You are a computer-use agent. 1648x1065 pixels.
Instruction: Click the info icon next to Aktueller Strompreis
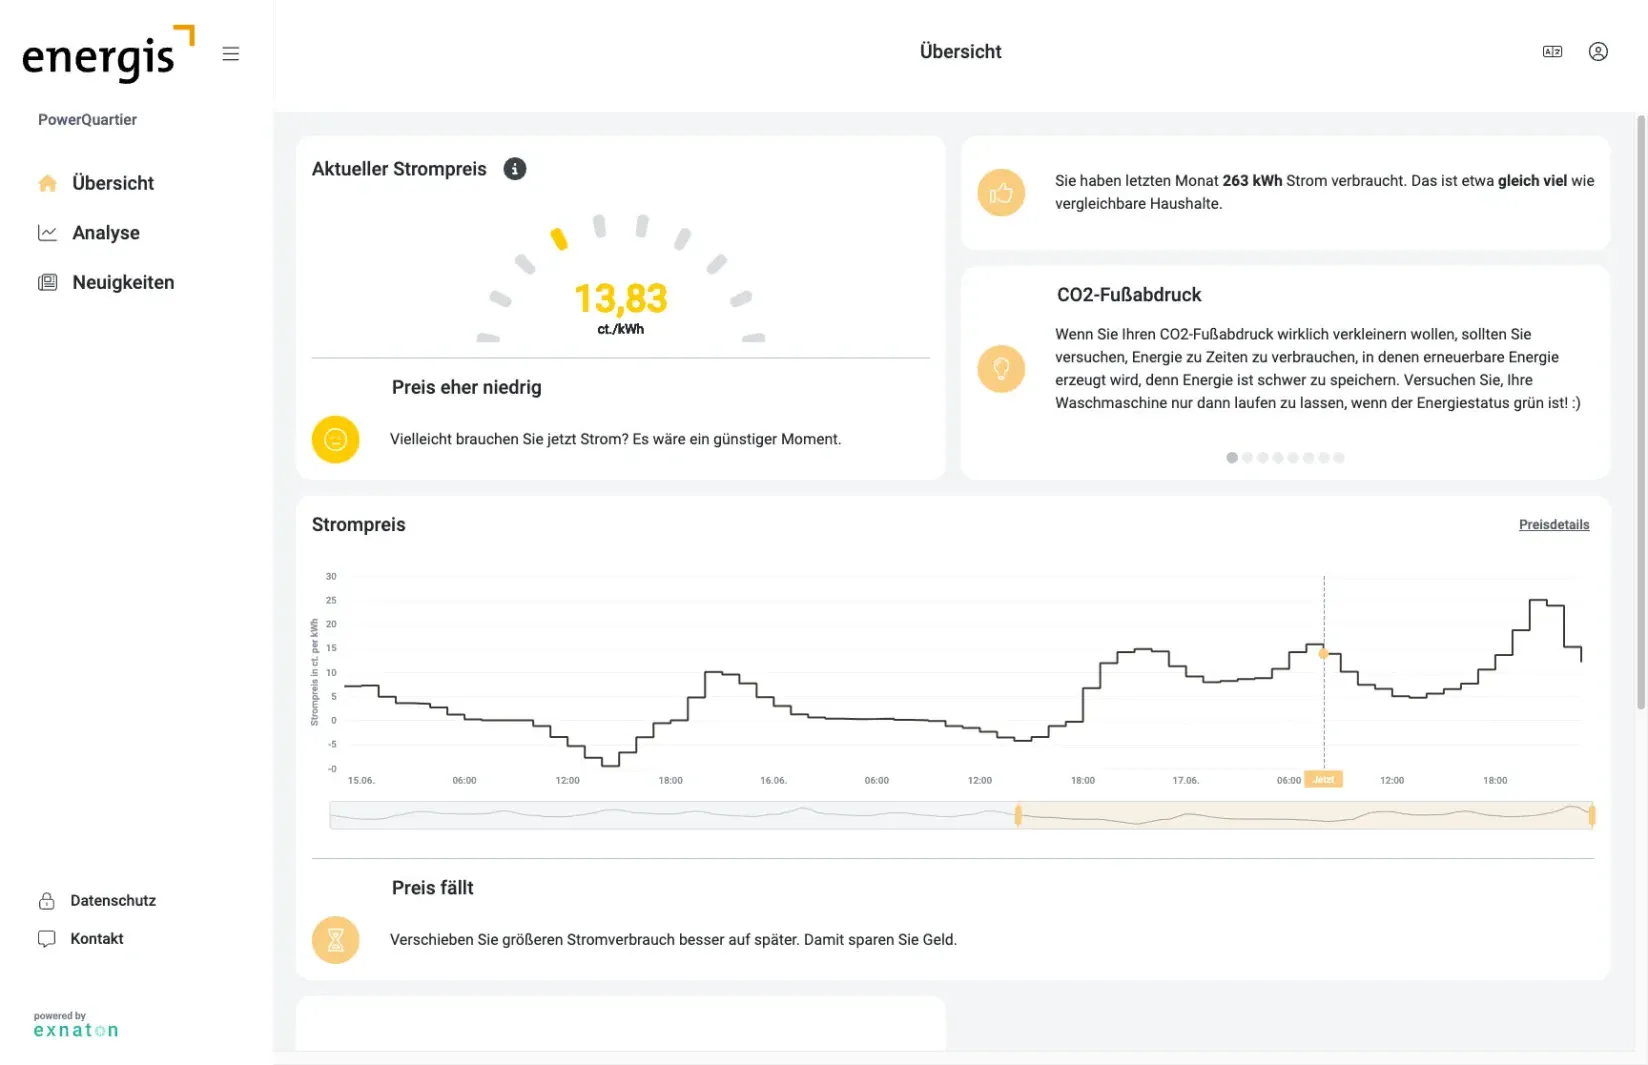[x=515, y=169]
